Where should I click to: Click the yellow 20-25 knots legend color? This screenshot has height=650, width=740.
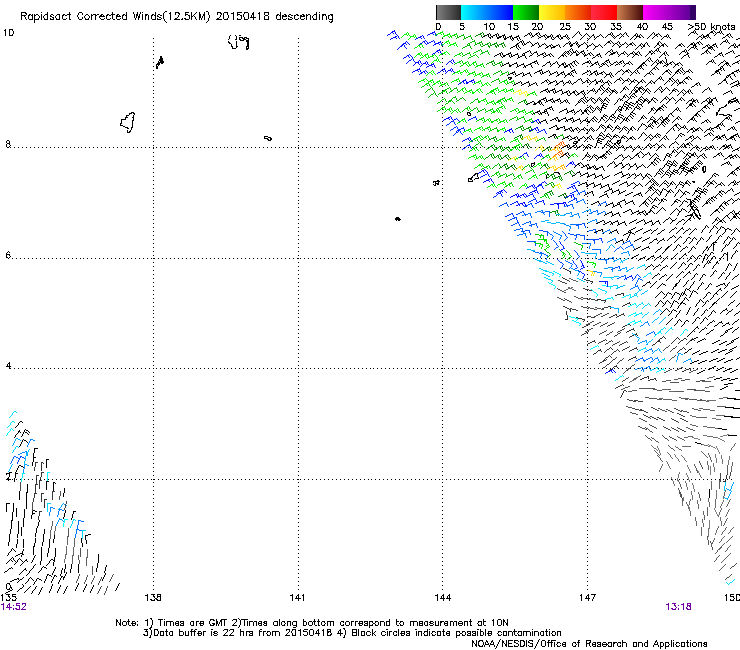(552, 12)
